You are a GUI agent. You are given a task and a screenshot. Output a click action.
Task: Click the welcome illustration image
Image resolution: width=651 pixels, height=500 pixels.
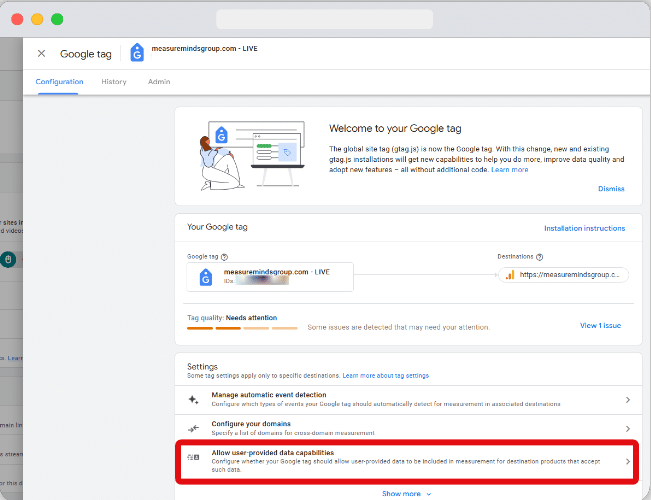[252, 155]
